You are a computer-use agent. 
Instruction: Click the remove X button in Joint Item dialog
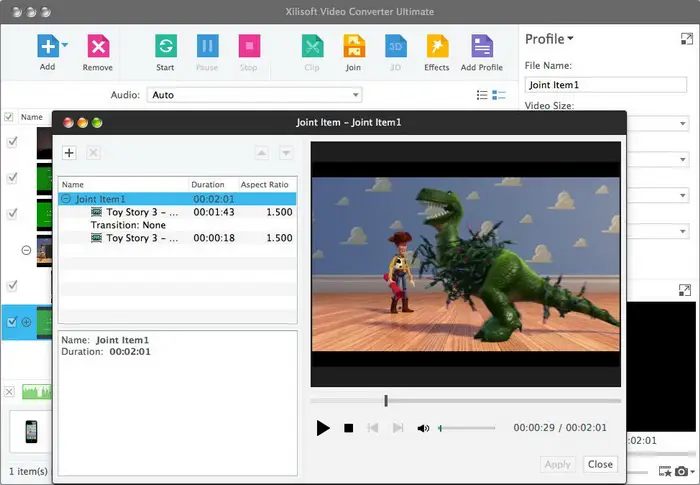pyautogui.click(x=93, y=153)
